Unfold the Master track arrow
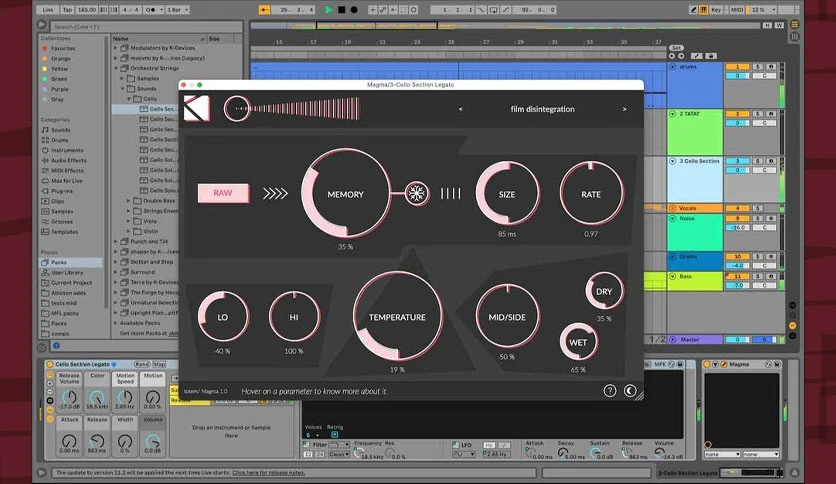The height and width of the screenshot is (484, 836). pyautogui.click(x=673, y=340)
